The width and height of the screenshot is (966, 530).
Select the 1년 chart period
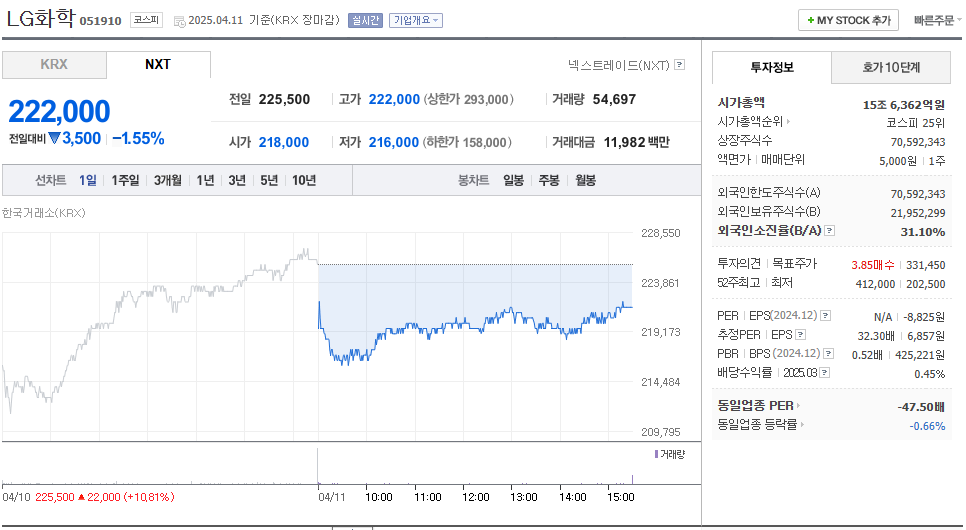coord(205,181)
